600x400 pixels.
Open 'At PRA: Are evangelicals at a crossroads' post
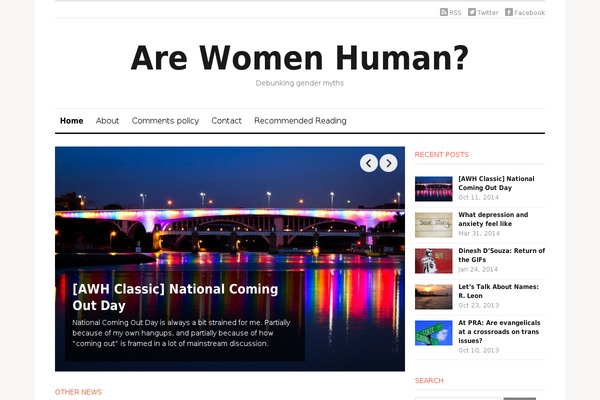pos(499,331)
